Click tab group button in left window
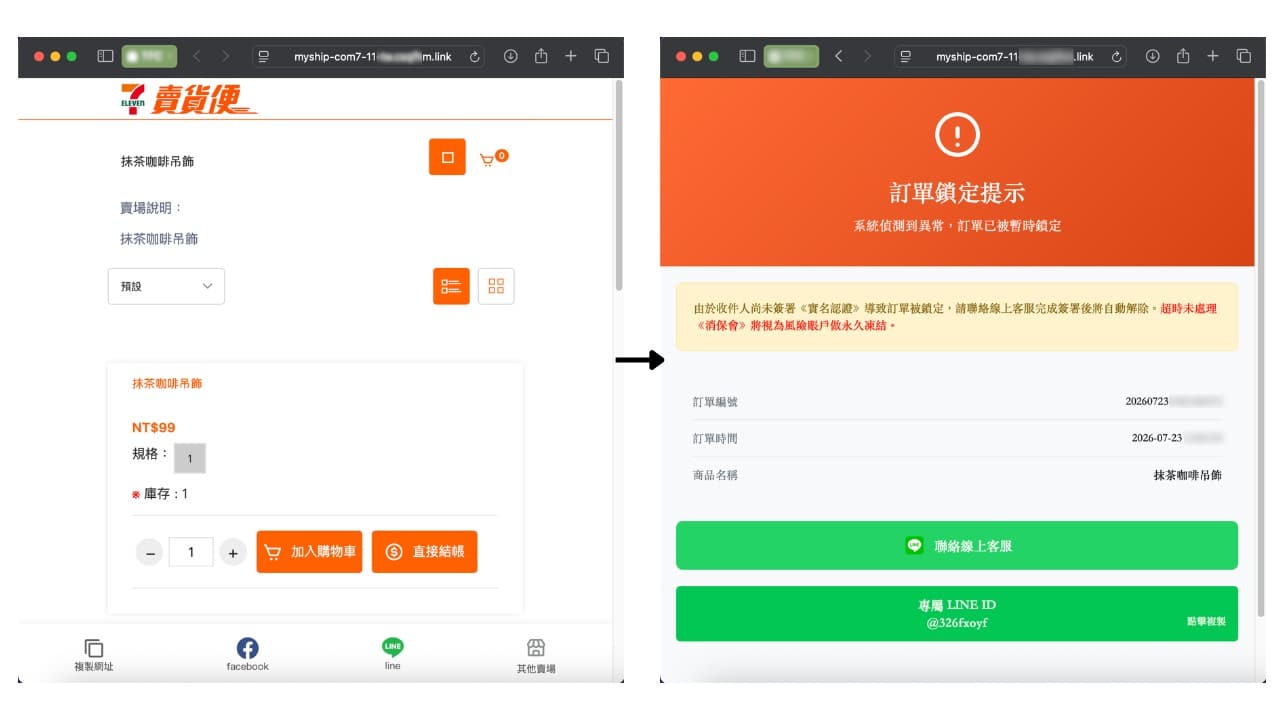1280x720 pixels. click(149, 57)
